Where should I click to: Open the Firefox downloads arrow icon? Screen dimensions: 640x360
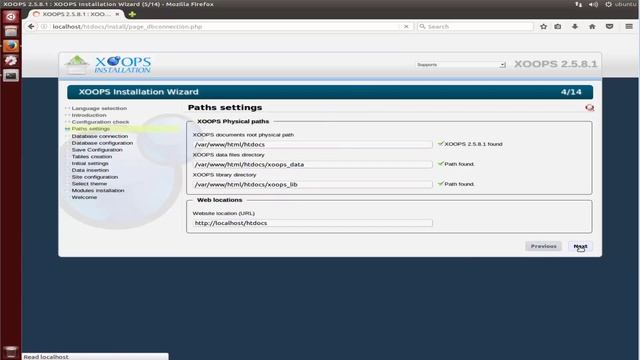575,27
